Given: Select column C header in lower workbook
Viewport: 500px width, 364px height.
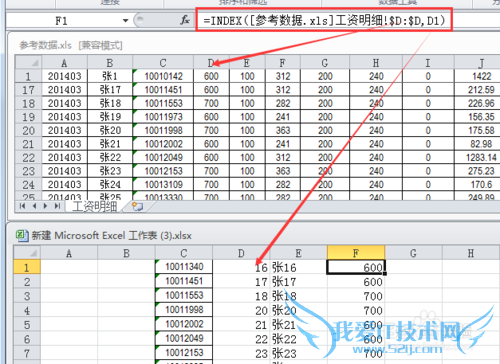Looking at the screenshot, I should [184, 253].
